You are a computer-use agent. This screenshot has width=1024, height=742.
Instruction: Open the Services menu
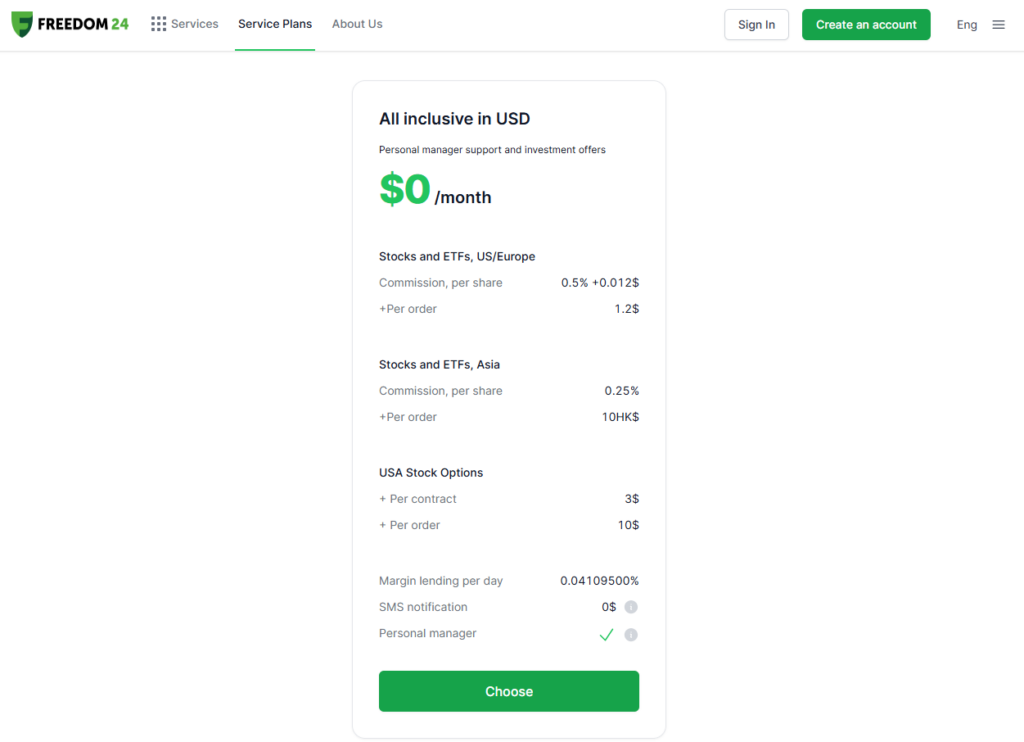(x=195, y=23)
